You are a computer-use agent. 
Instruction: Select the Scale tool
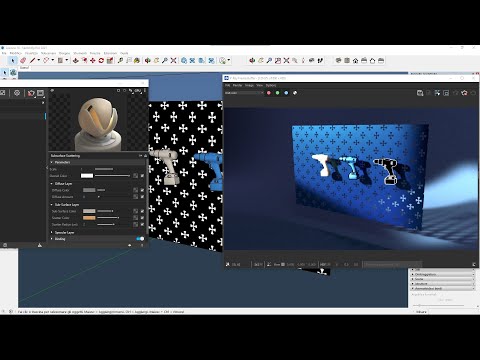(x=110, y=61)
